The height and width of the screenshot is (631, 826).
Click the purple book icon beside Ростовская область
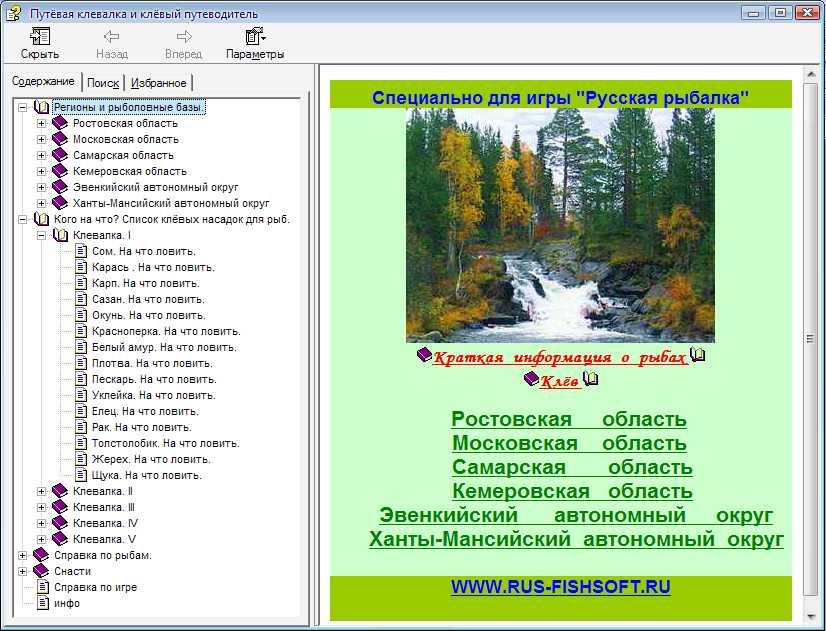click(60, 123)
